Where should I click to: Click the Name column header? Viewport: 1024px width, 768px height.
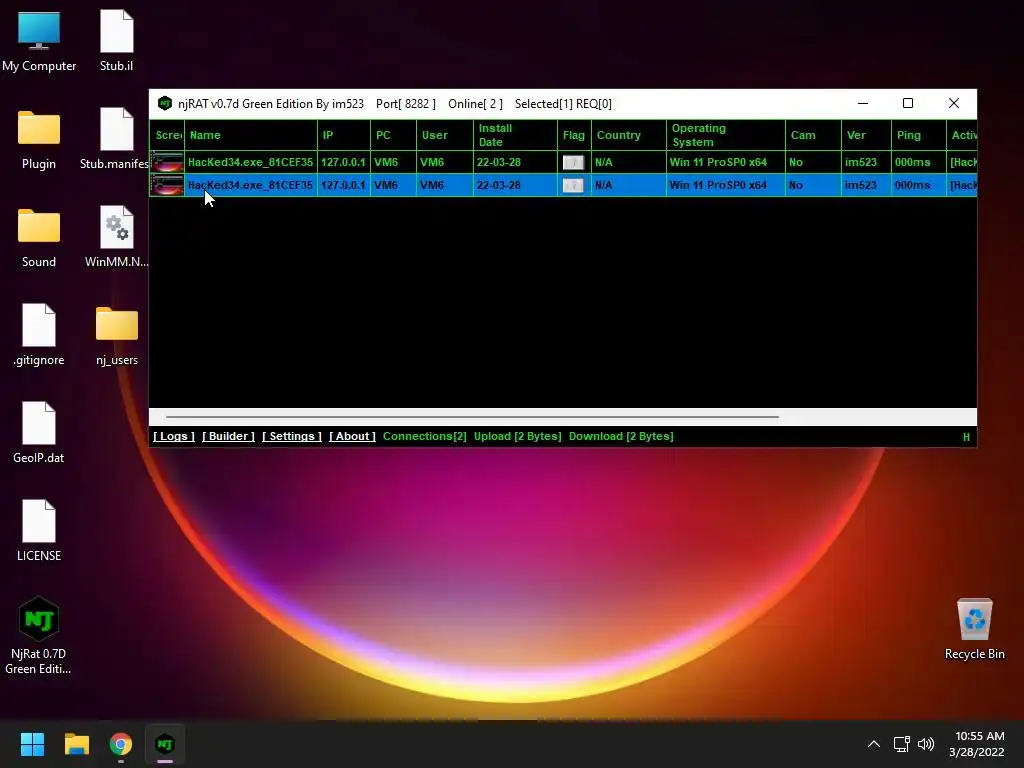[x=251, y=135]
